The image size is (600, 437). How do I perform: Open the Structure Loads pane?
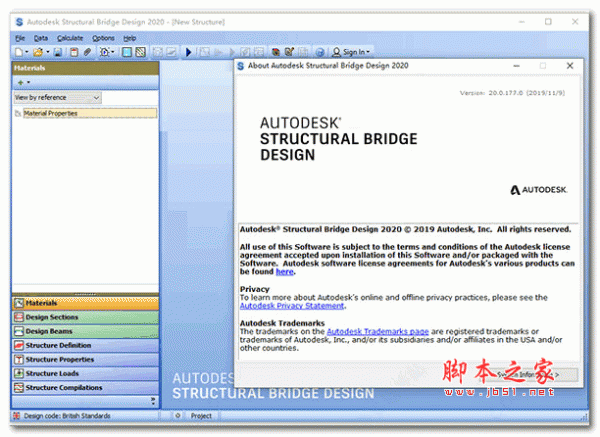(85, 373)
